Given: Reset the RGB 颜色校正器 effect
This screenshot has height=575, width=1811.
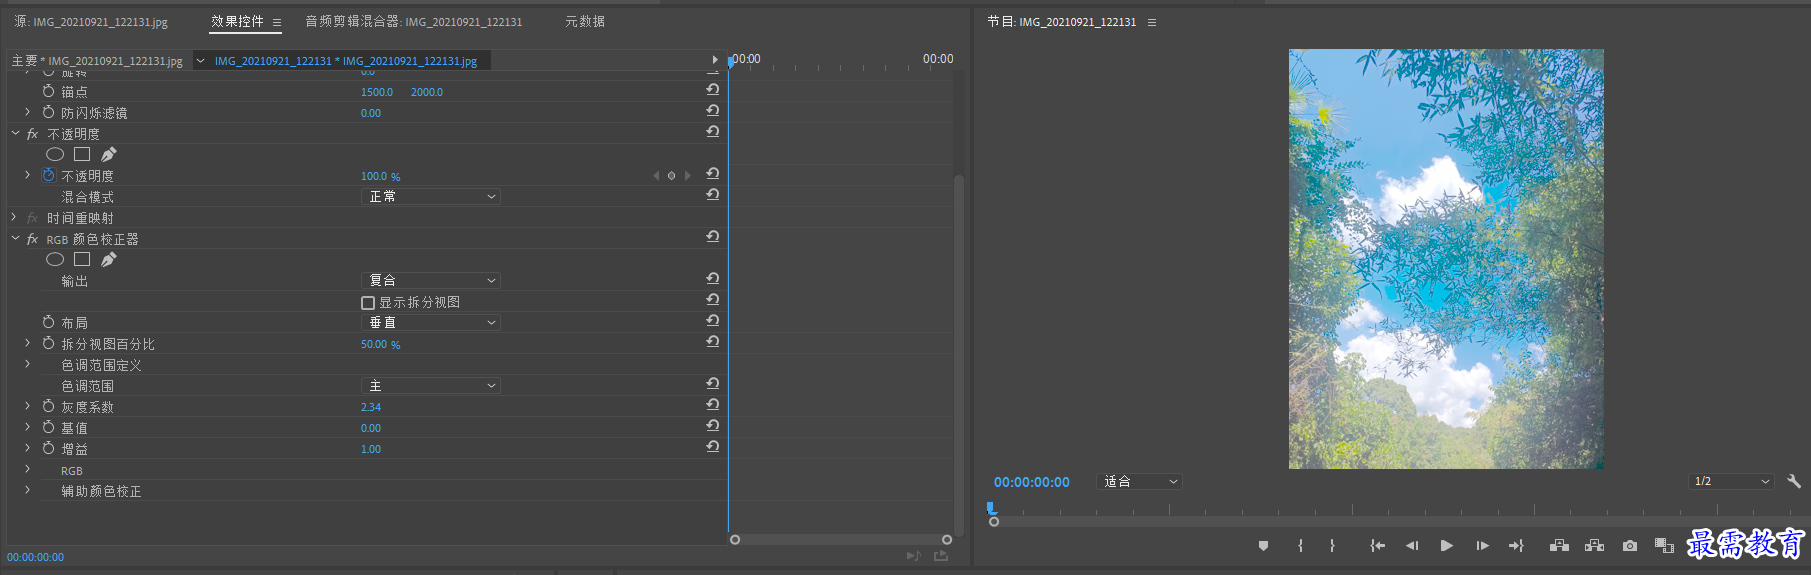Looking at the screenshot, I should pyautogui.click(x=713, y=236).
